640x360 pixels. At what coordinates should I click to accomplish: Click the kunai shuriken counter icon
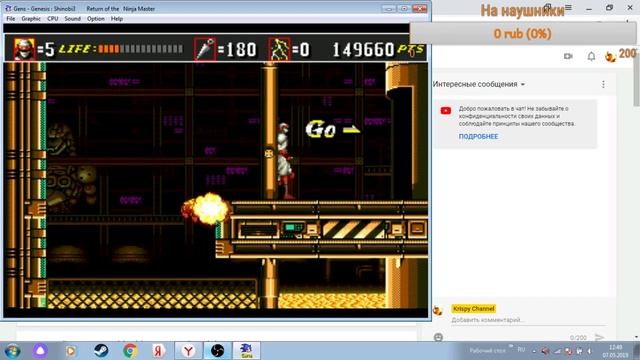point(204,49)
